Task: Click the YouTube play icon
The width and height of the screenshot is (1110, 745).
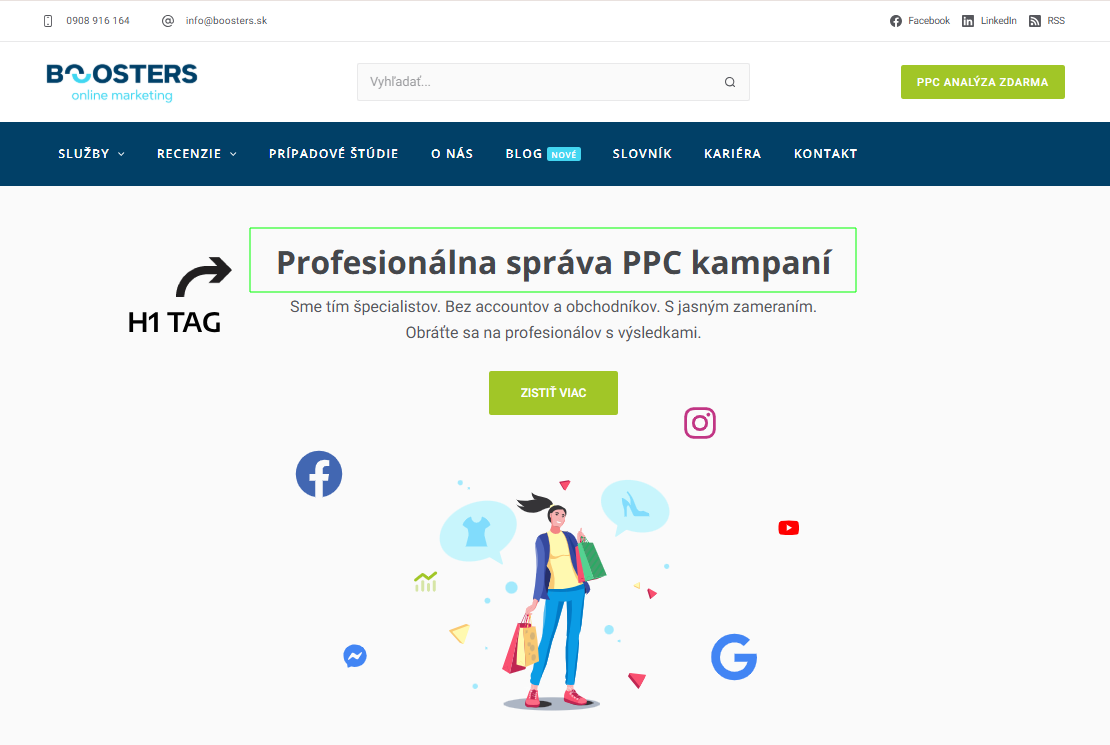Action: pos(789,528)
